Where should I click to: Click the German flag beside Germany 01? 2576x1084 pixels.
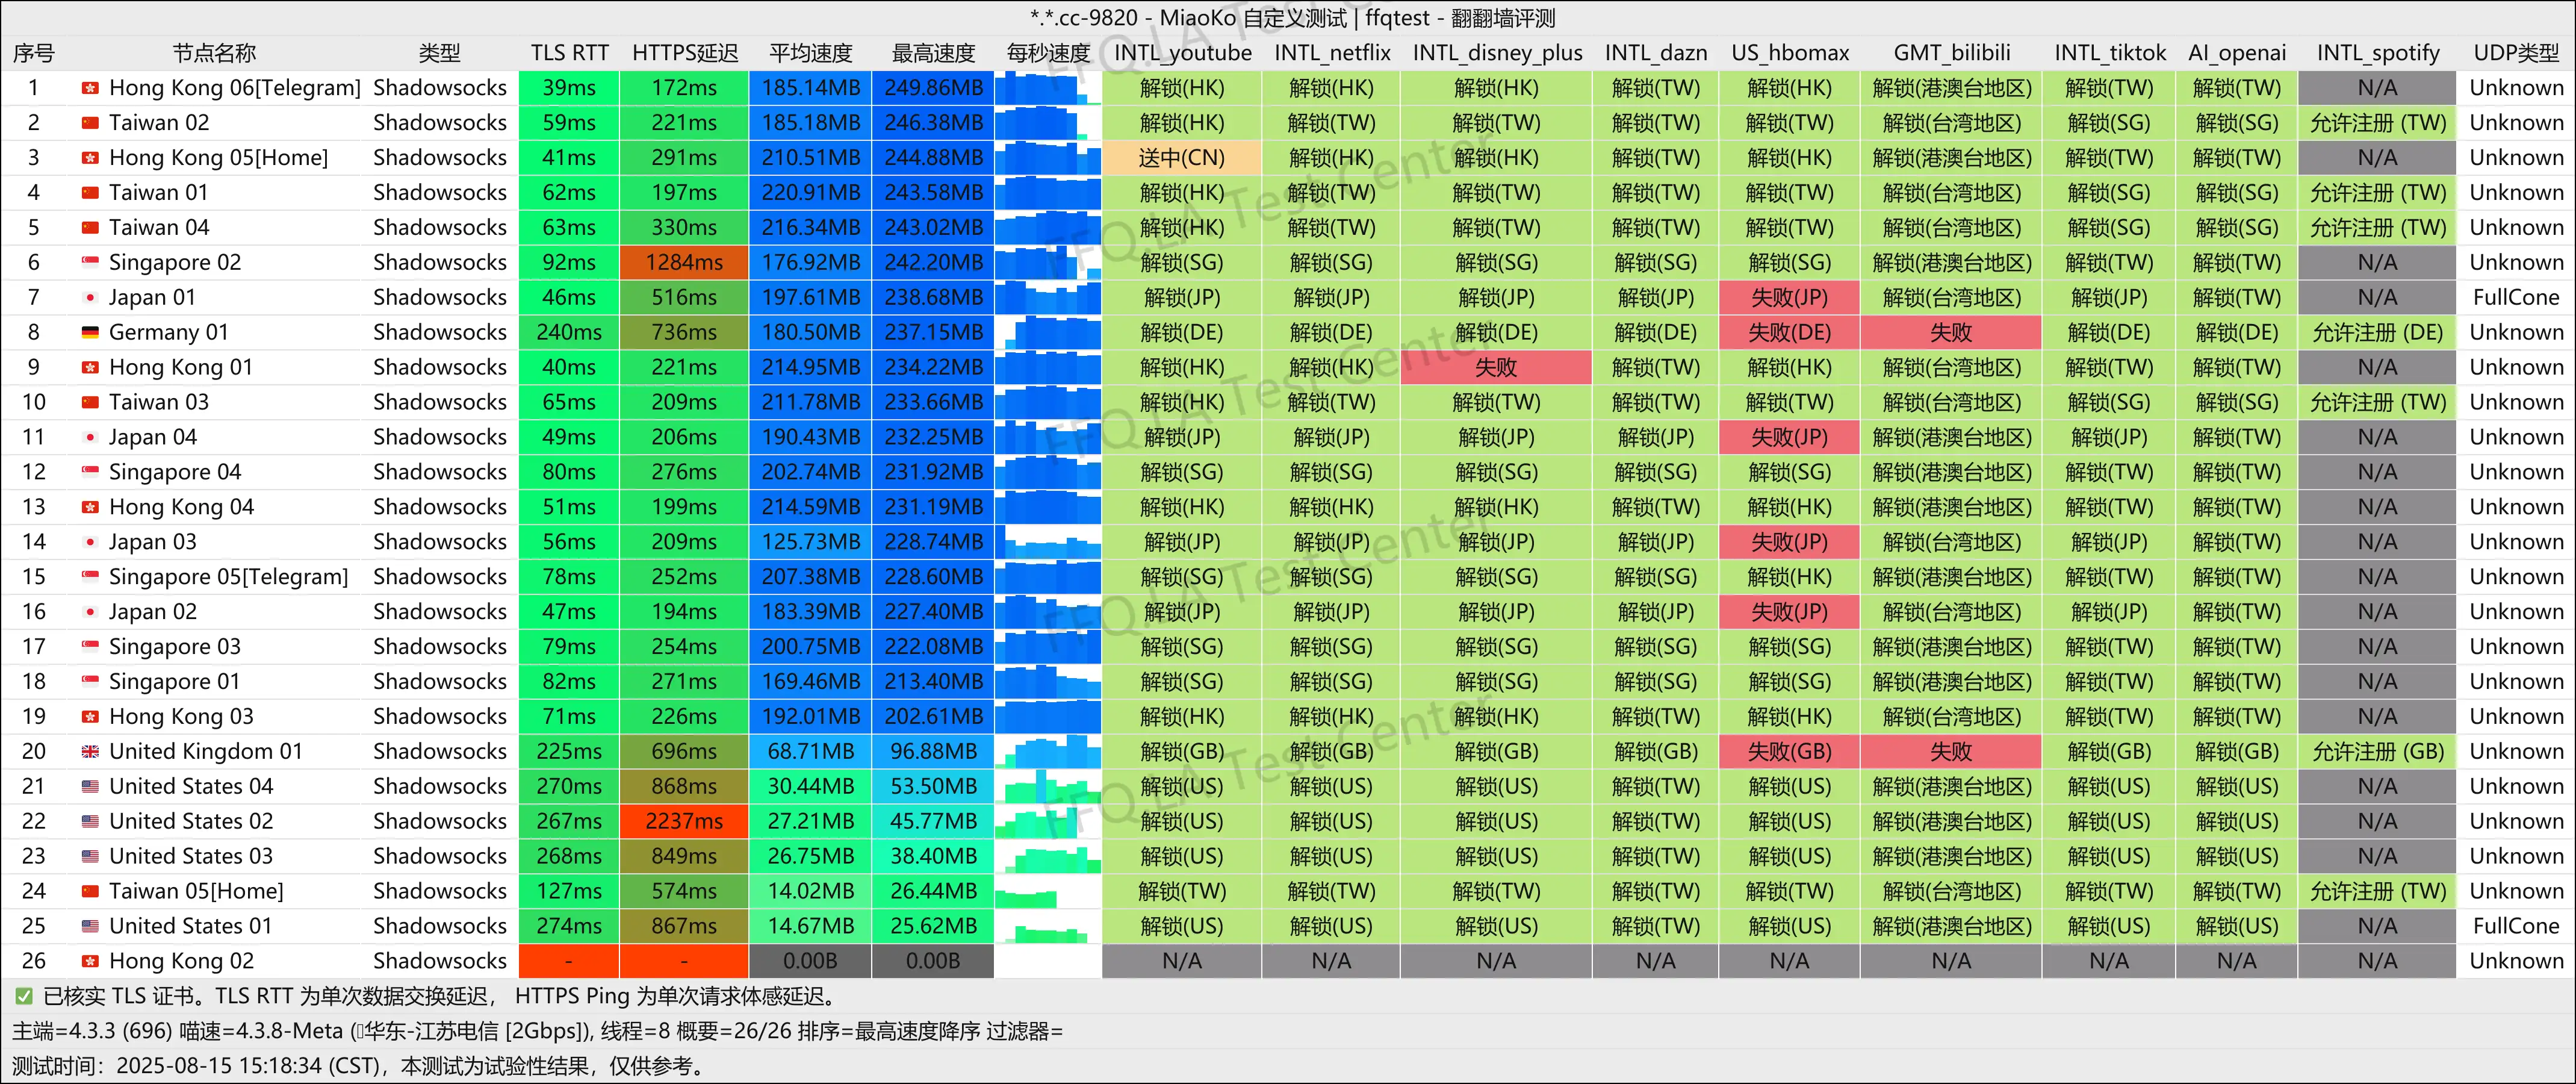tap(90, 333)
